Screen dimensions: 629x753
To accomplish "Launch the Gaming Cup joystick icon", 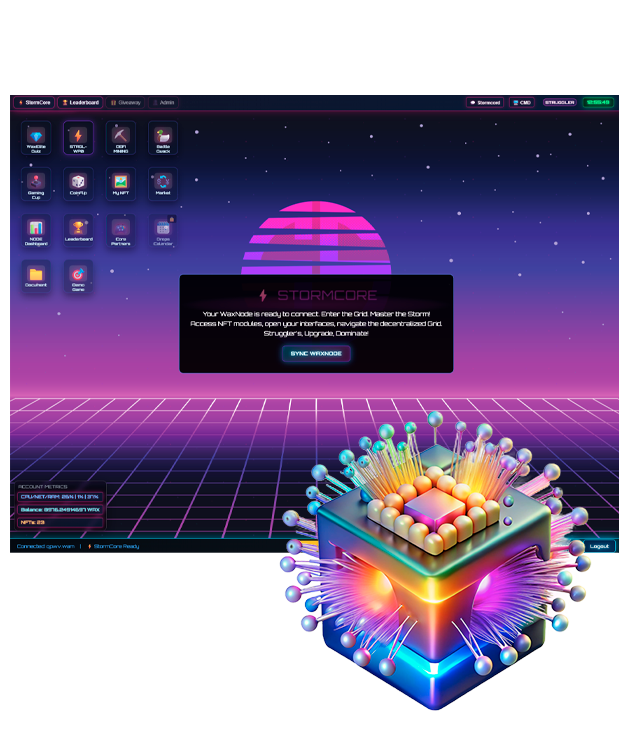I will 36,183.
